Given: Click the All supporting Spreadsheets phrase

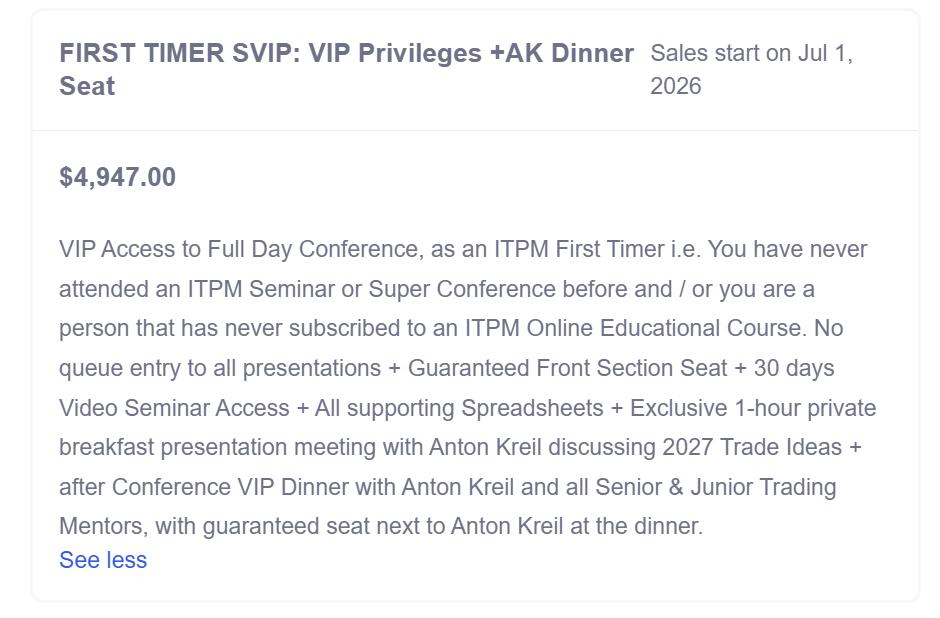Looking at the screenshot, I should point(459,408).
